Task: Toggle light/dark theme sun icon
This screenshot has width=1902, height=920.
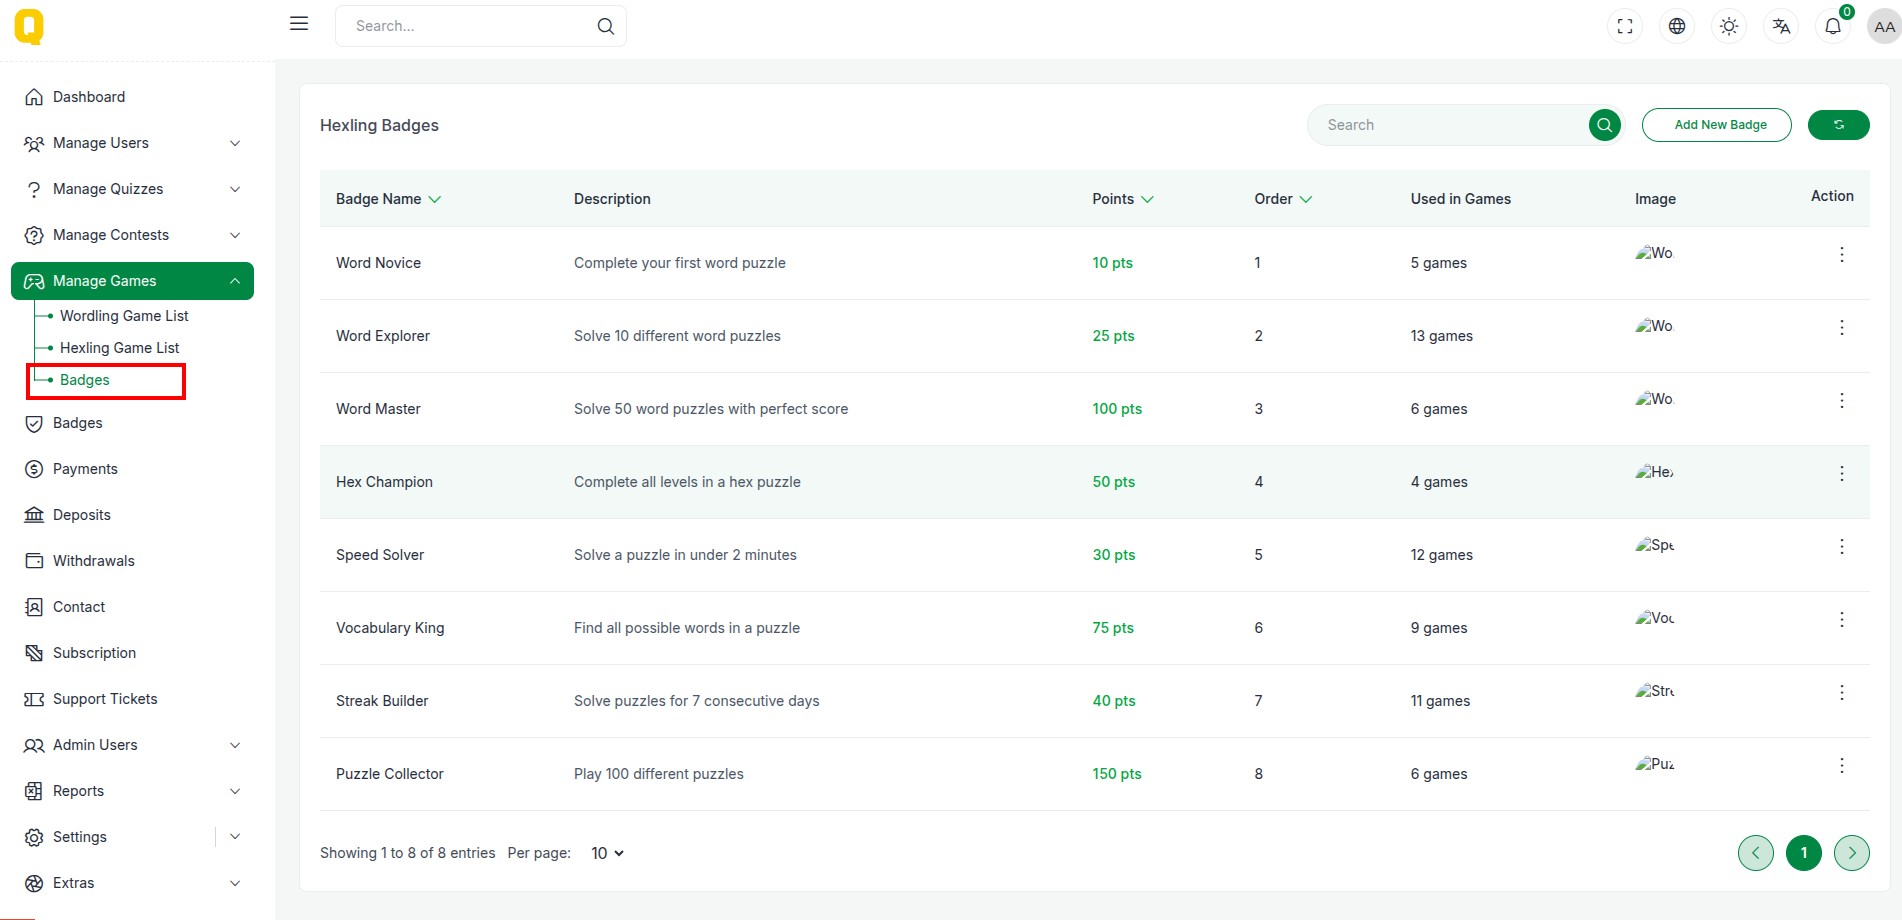Action: point(1729,27)
